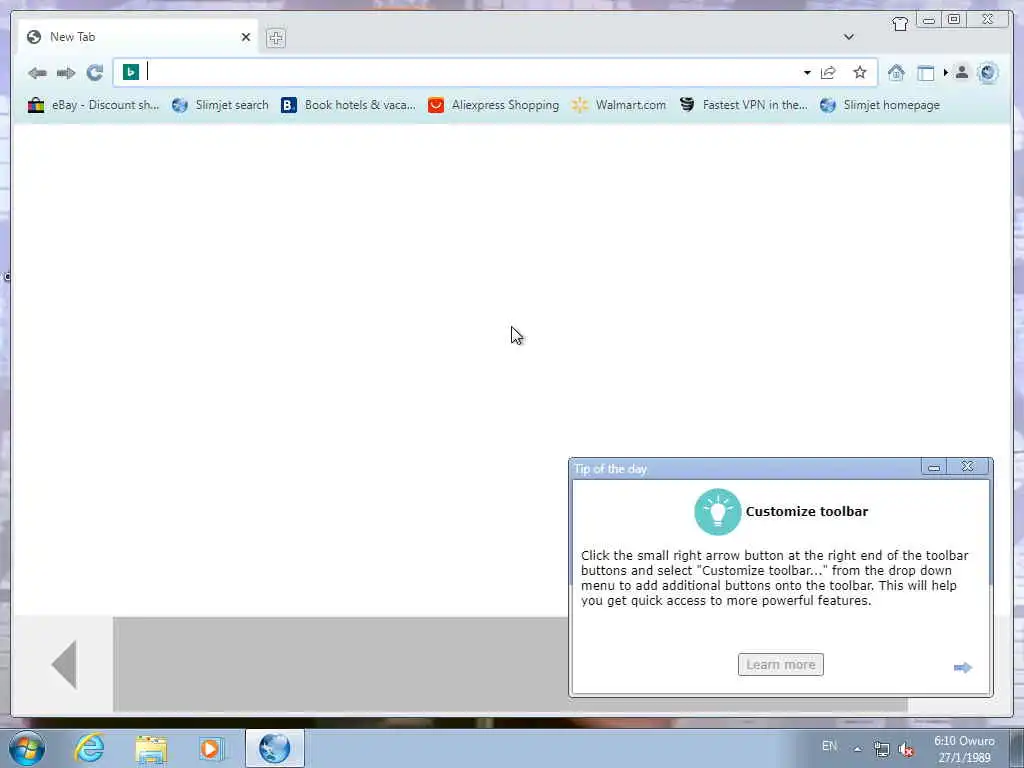Click the EN language indicator
Image resolution: width=1024 pixels, height=768 pixels.
point(829,746)
